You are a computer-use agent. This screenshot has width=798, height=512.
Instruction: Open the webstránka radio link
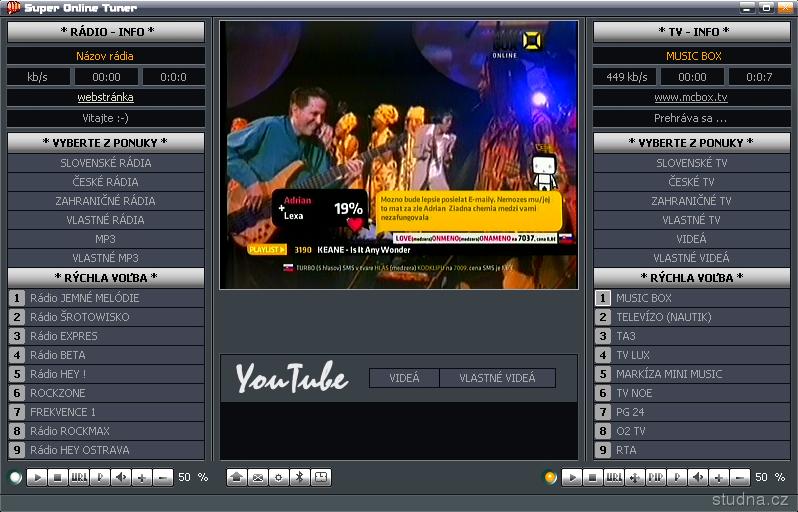pyautogui.click(x=105, y=97)
